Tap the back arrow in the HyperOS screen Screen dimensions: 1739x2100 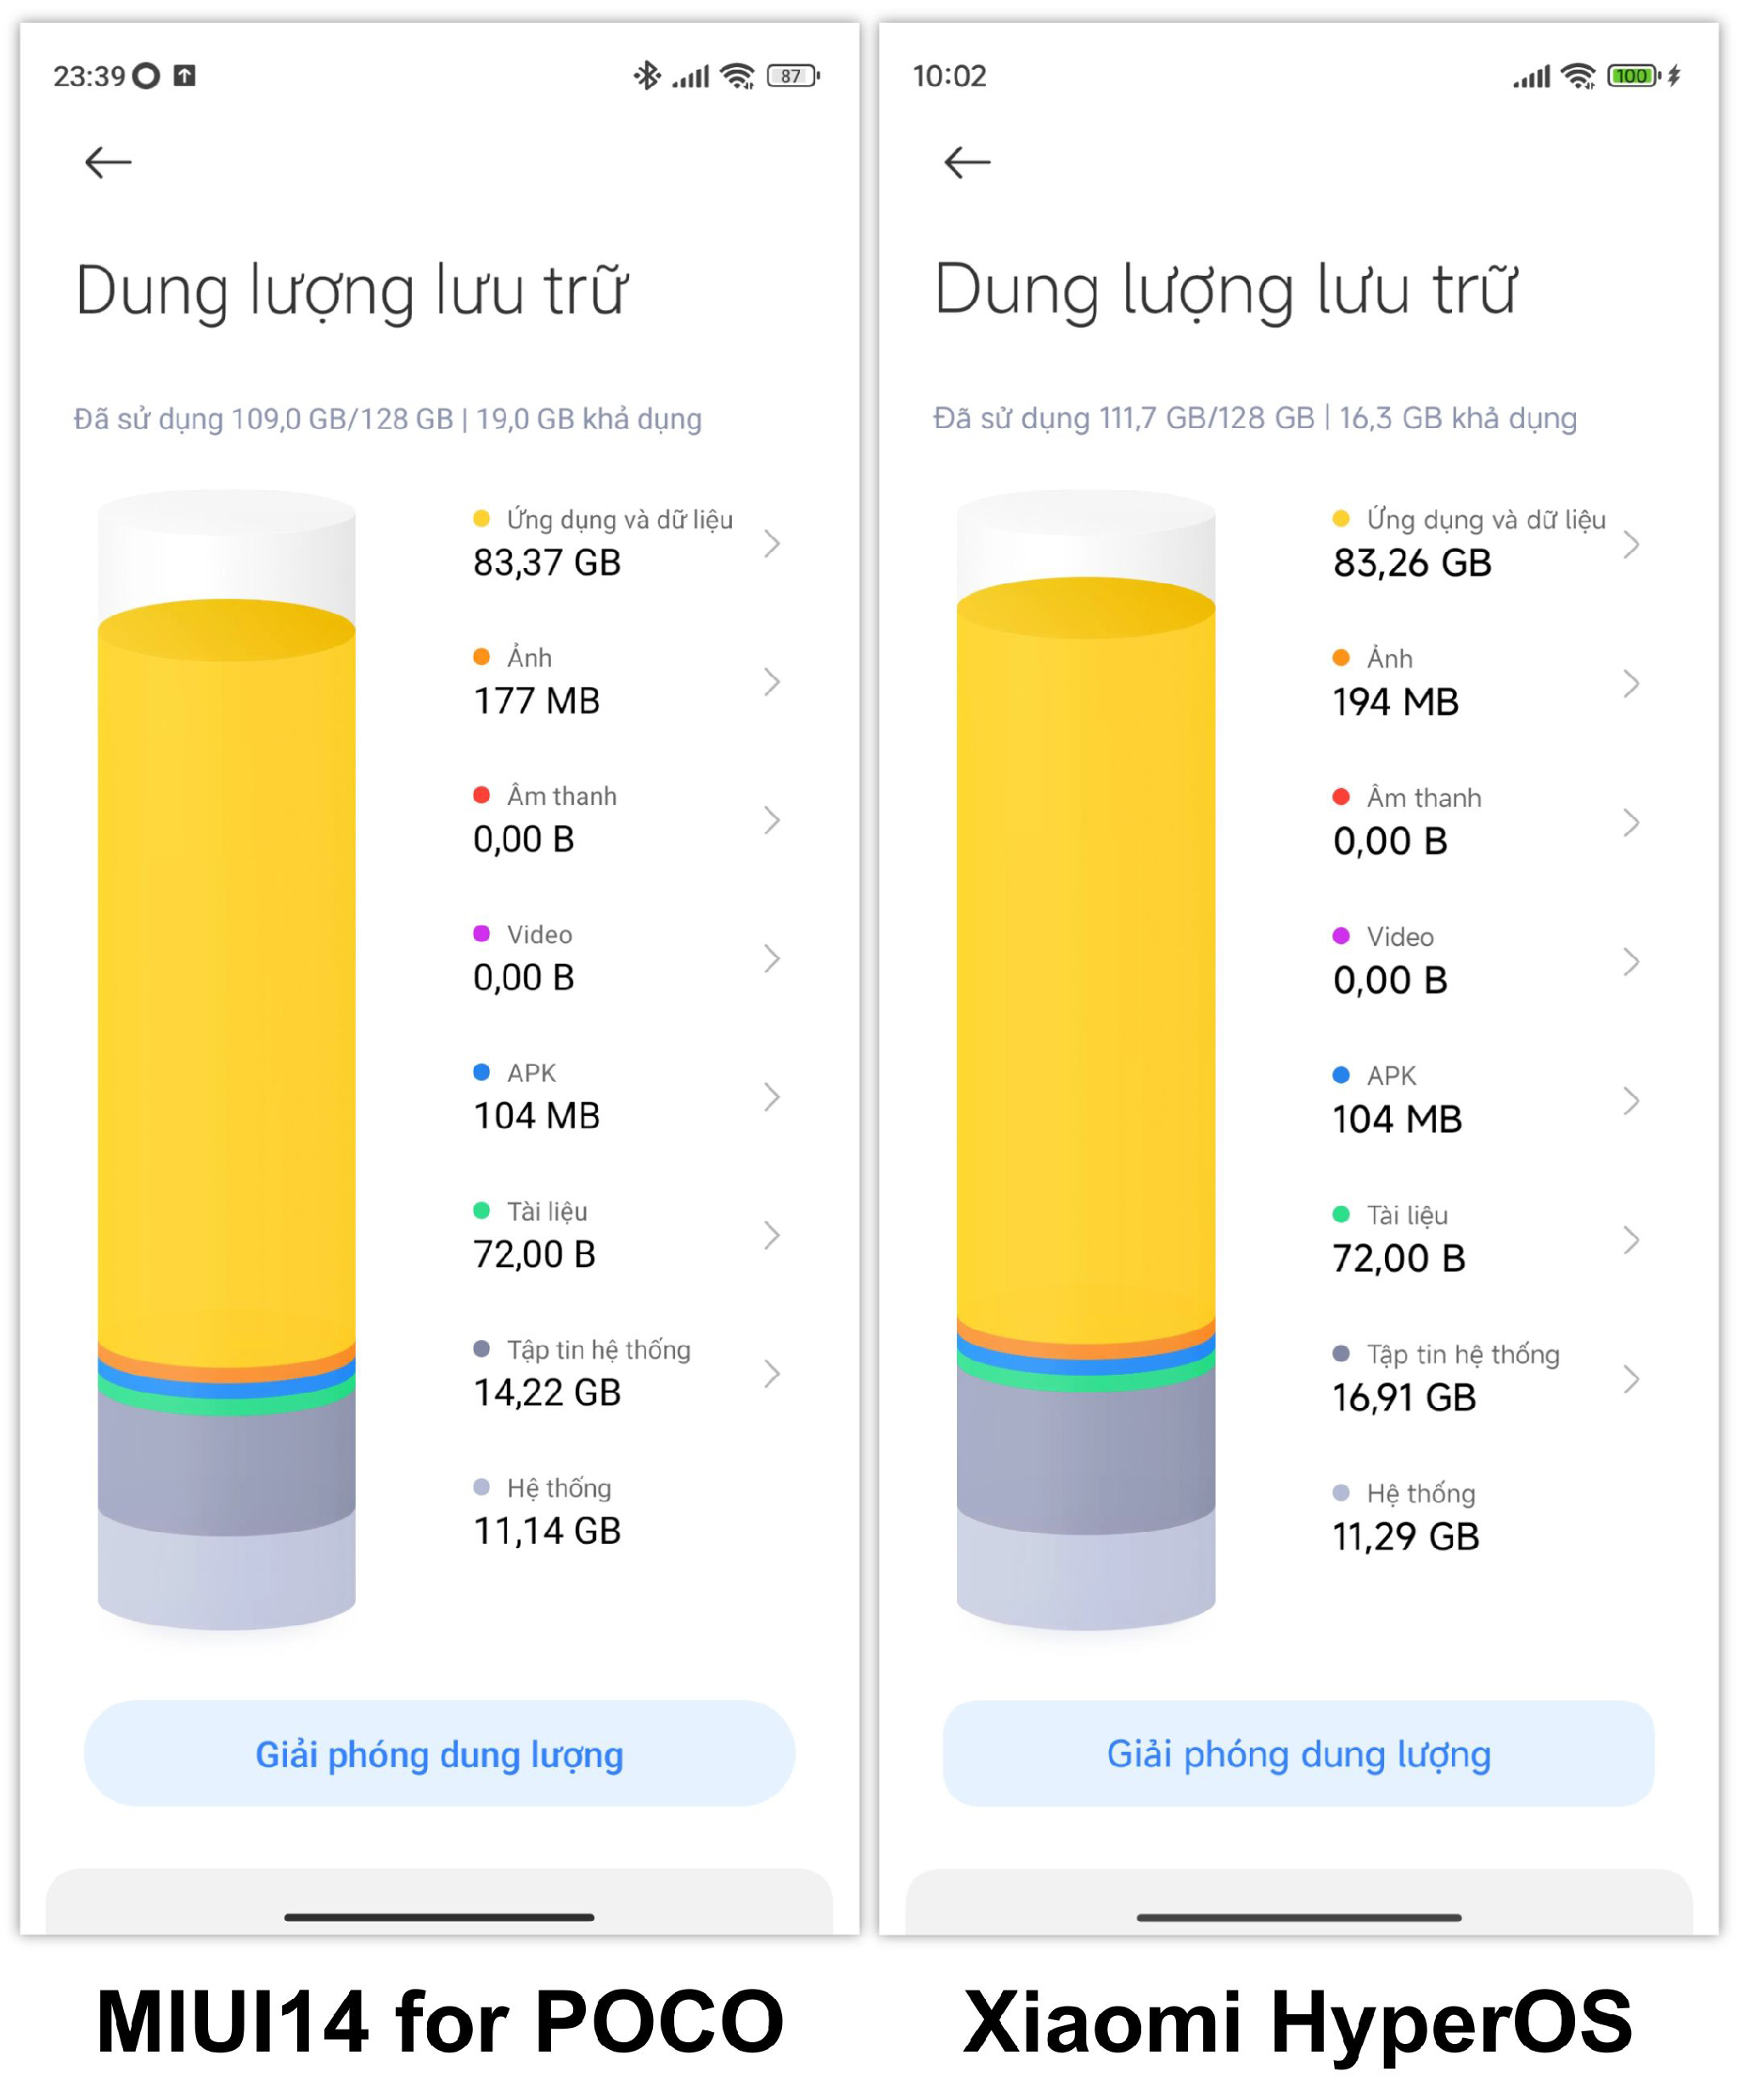coord(966,162)
